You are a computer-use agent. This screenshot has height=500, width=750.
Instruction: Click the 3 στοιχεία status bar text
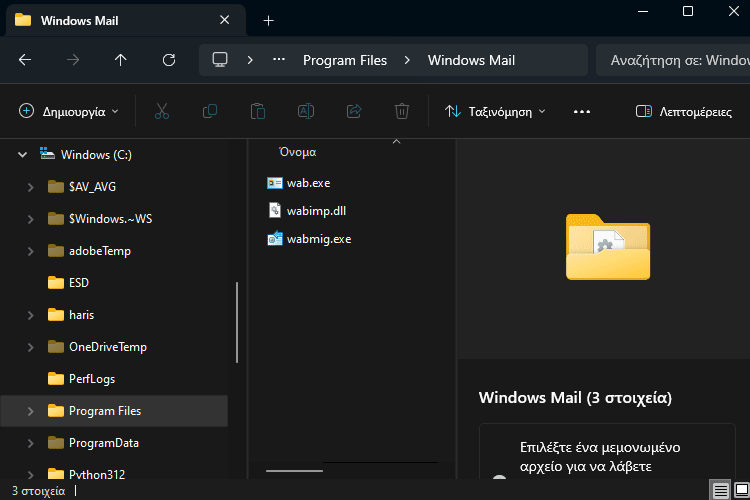[x=38, y=491]
